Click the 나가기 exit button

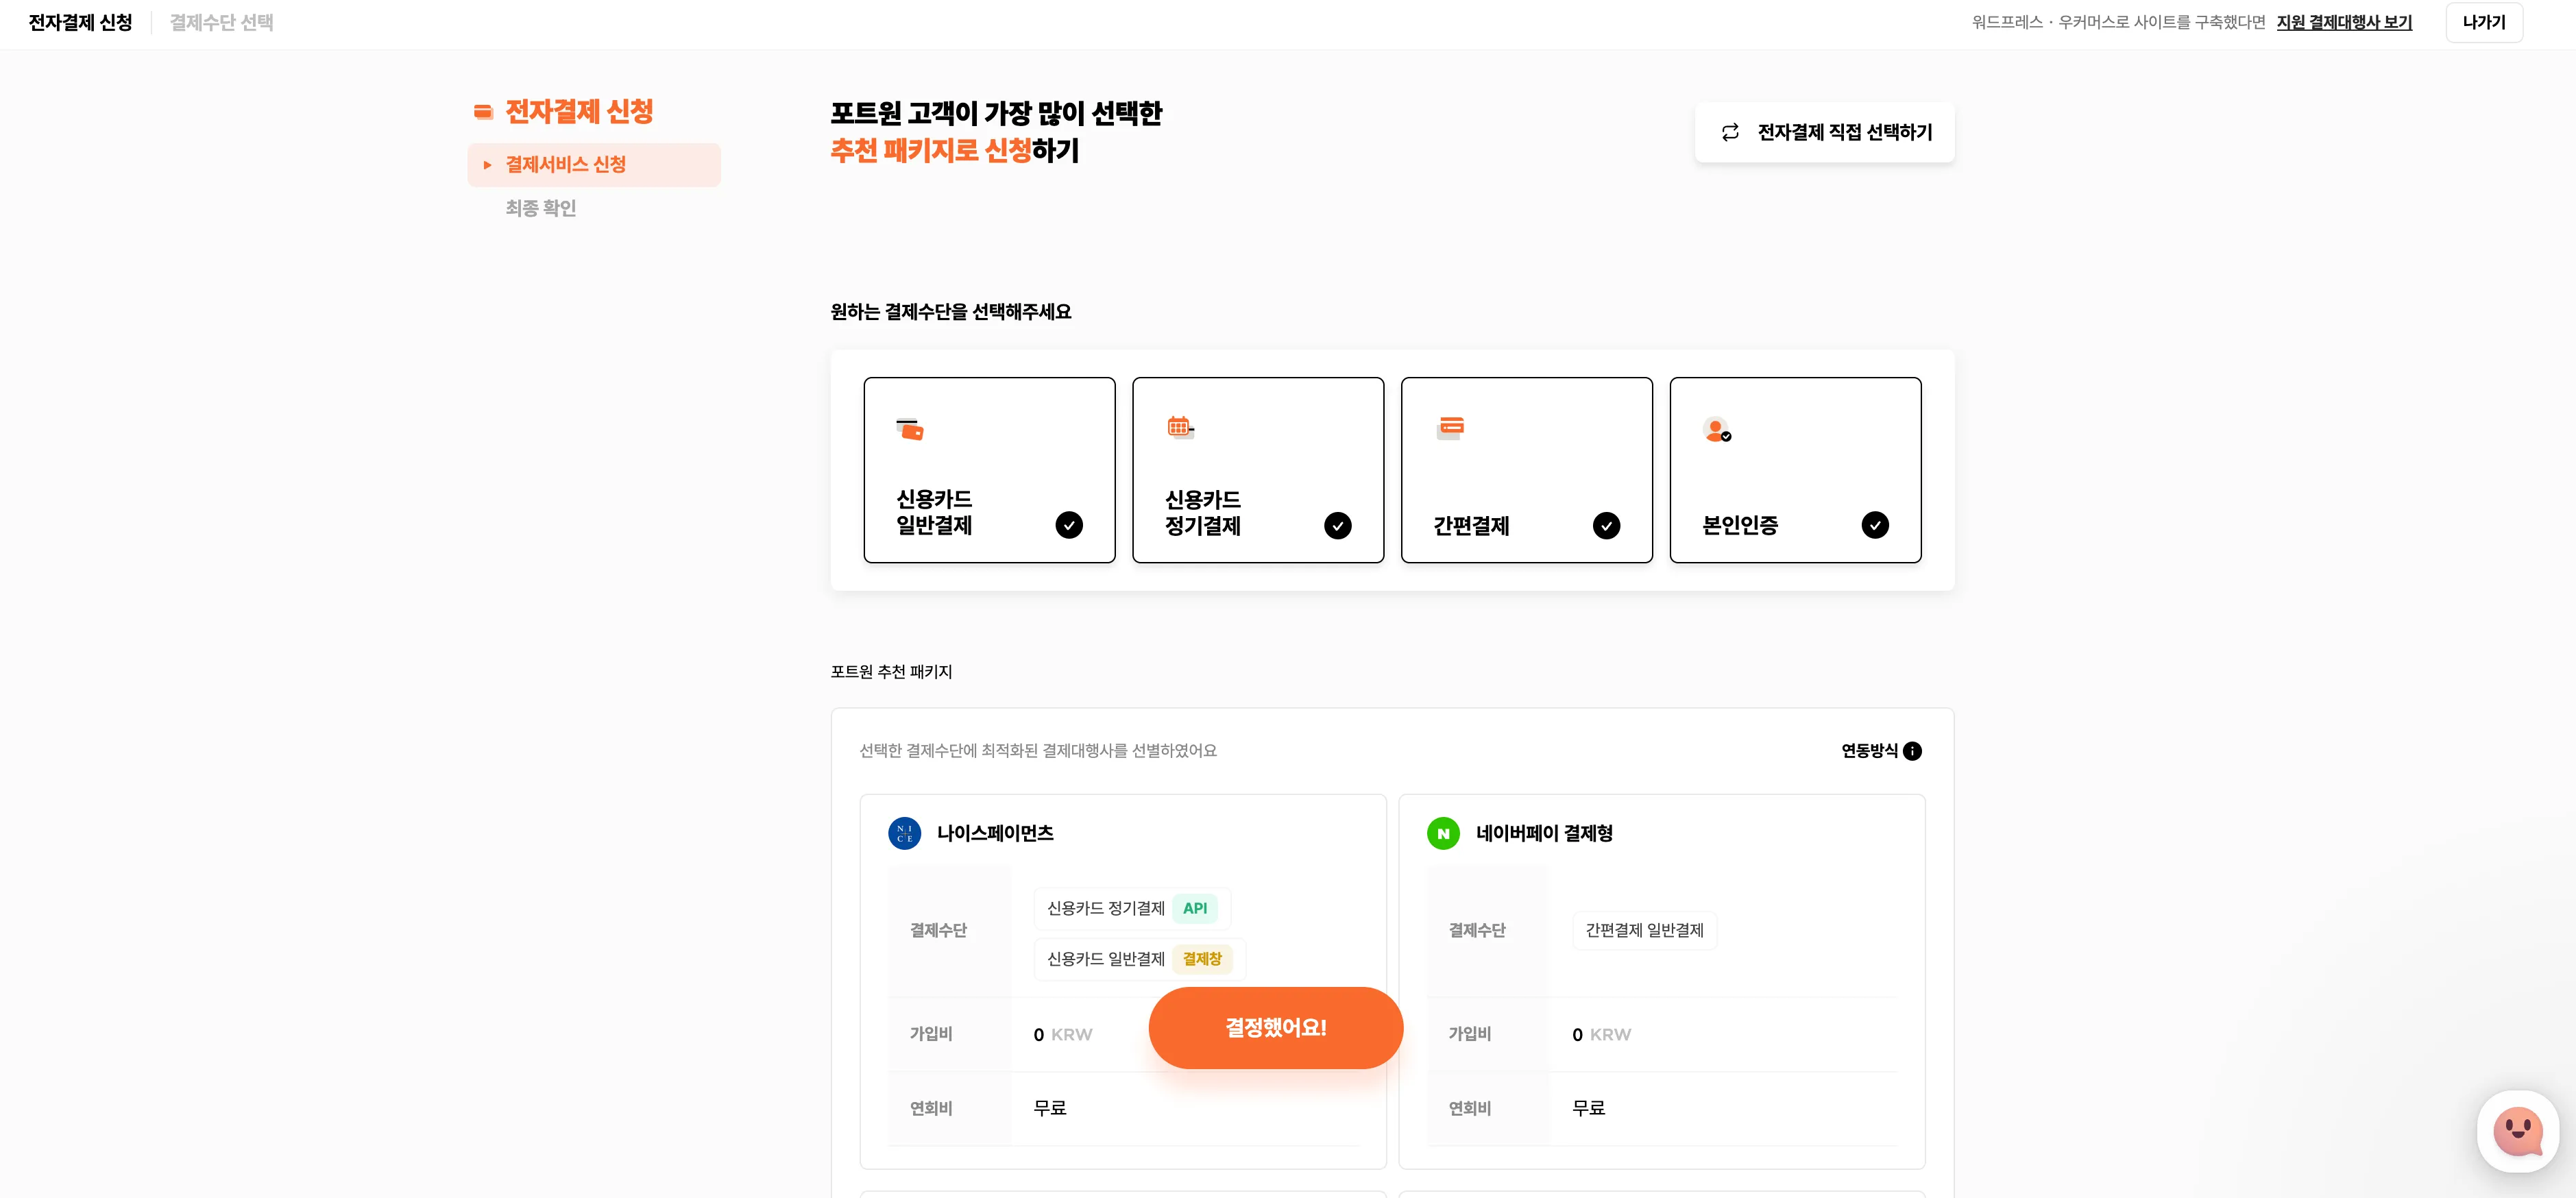(2484, 22)
